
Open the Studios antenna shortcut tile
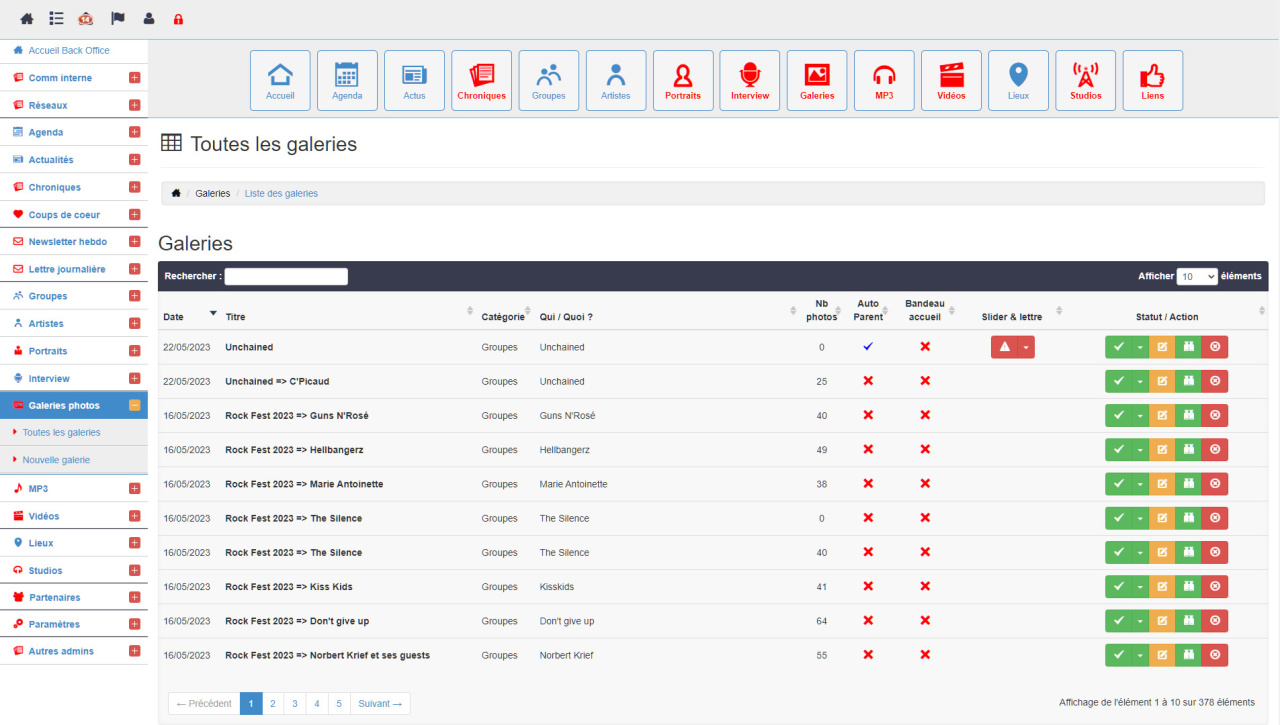click(x=1085, y=80)
